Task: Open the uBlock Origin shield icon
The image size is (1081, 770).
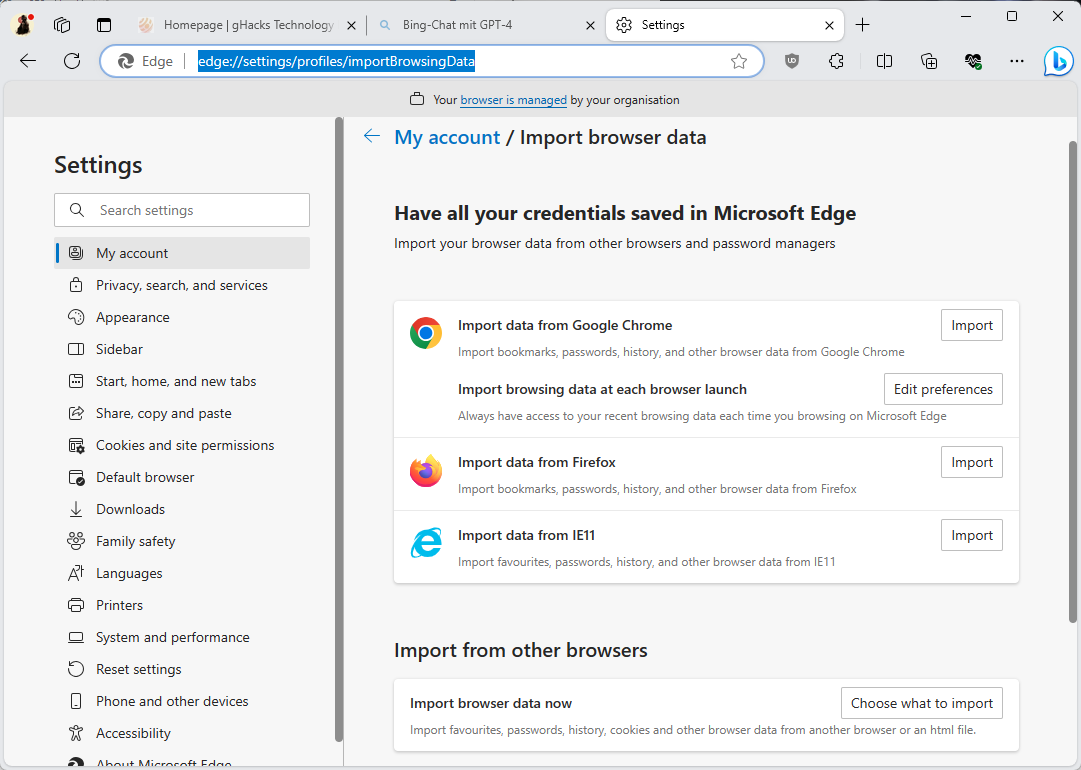Action: pos(792,61)
